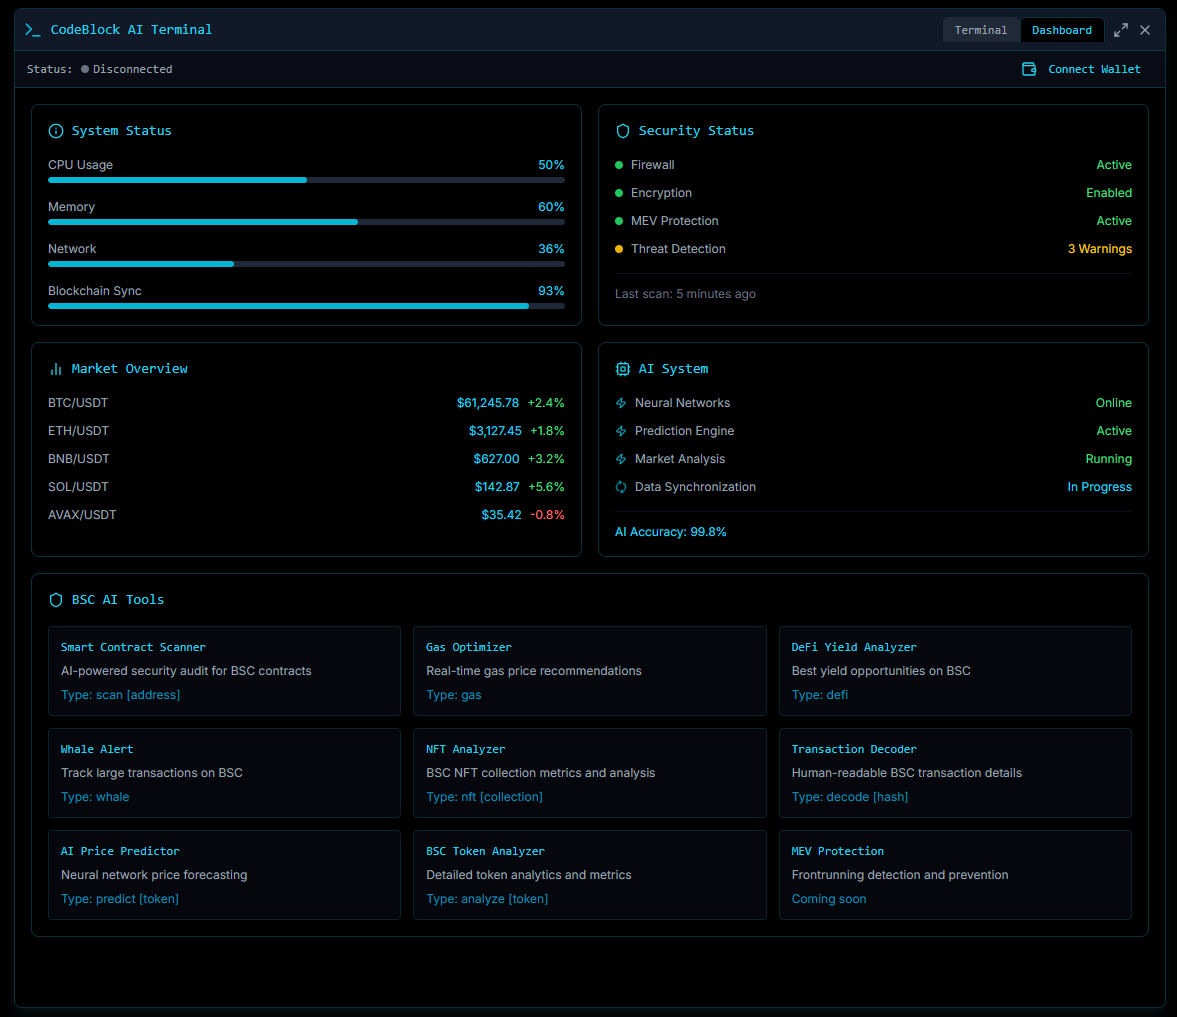This screenshot has height=1017, width=1177.
Task: Click the Connect Wallet button
Action: click(x=1081, y=69)
